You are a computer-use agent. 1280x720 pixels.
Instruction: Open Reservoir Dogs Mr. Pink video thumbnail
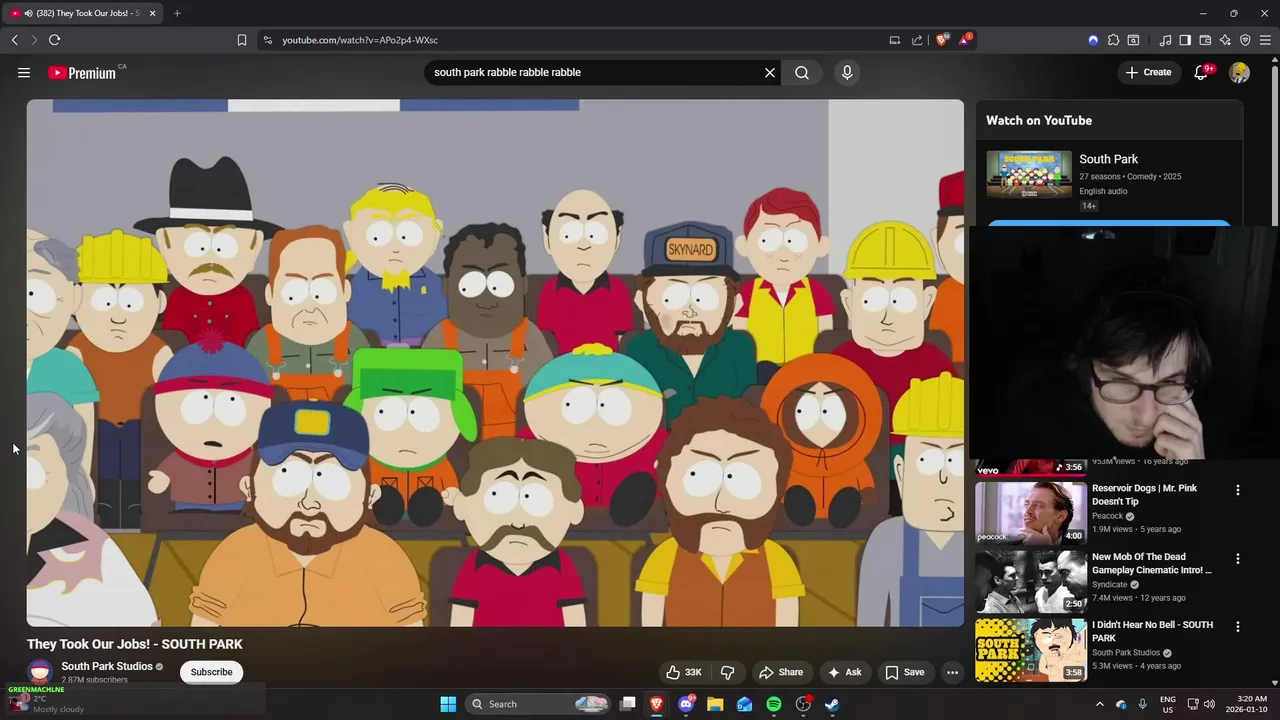[1031, 512]
